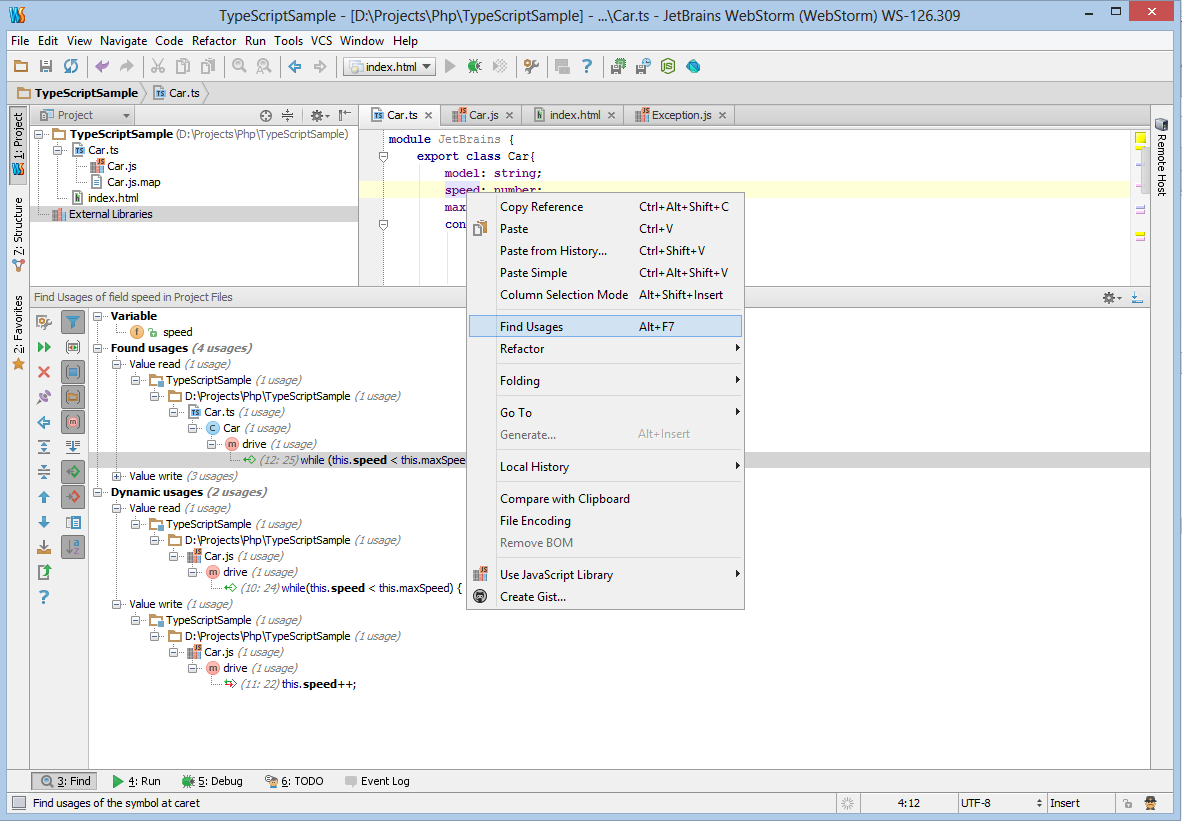Open the Event Log tool window
Image resolution: width=1182 pixels, height=821 pixels.
(377, 781)
